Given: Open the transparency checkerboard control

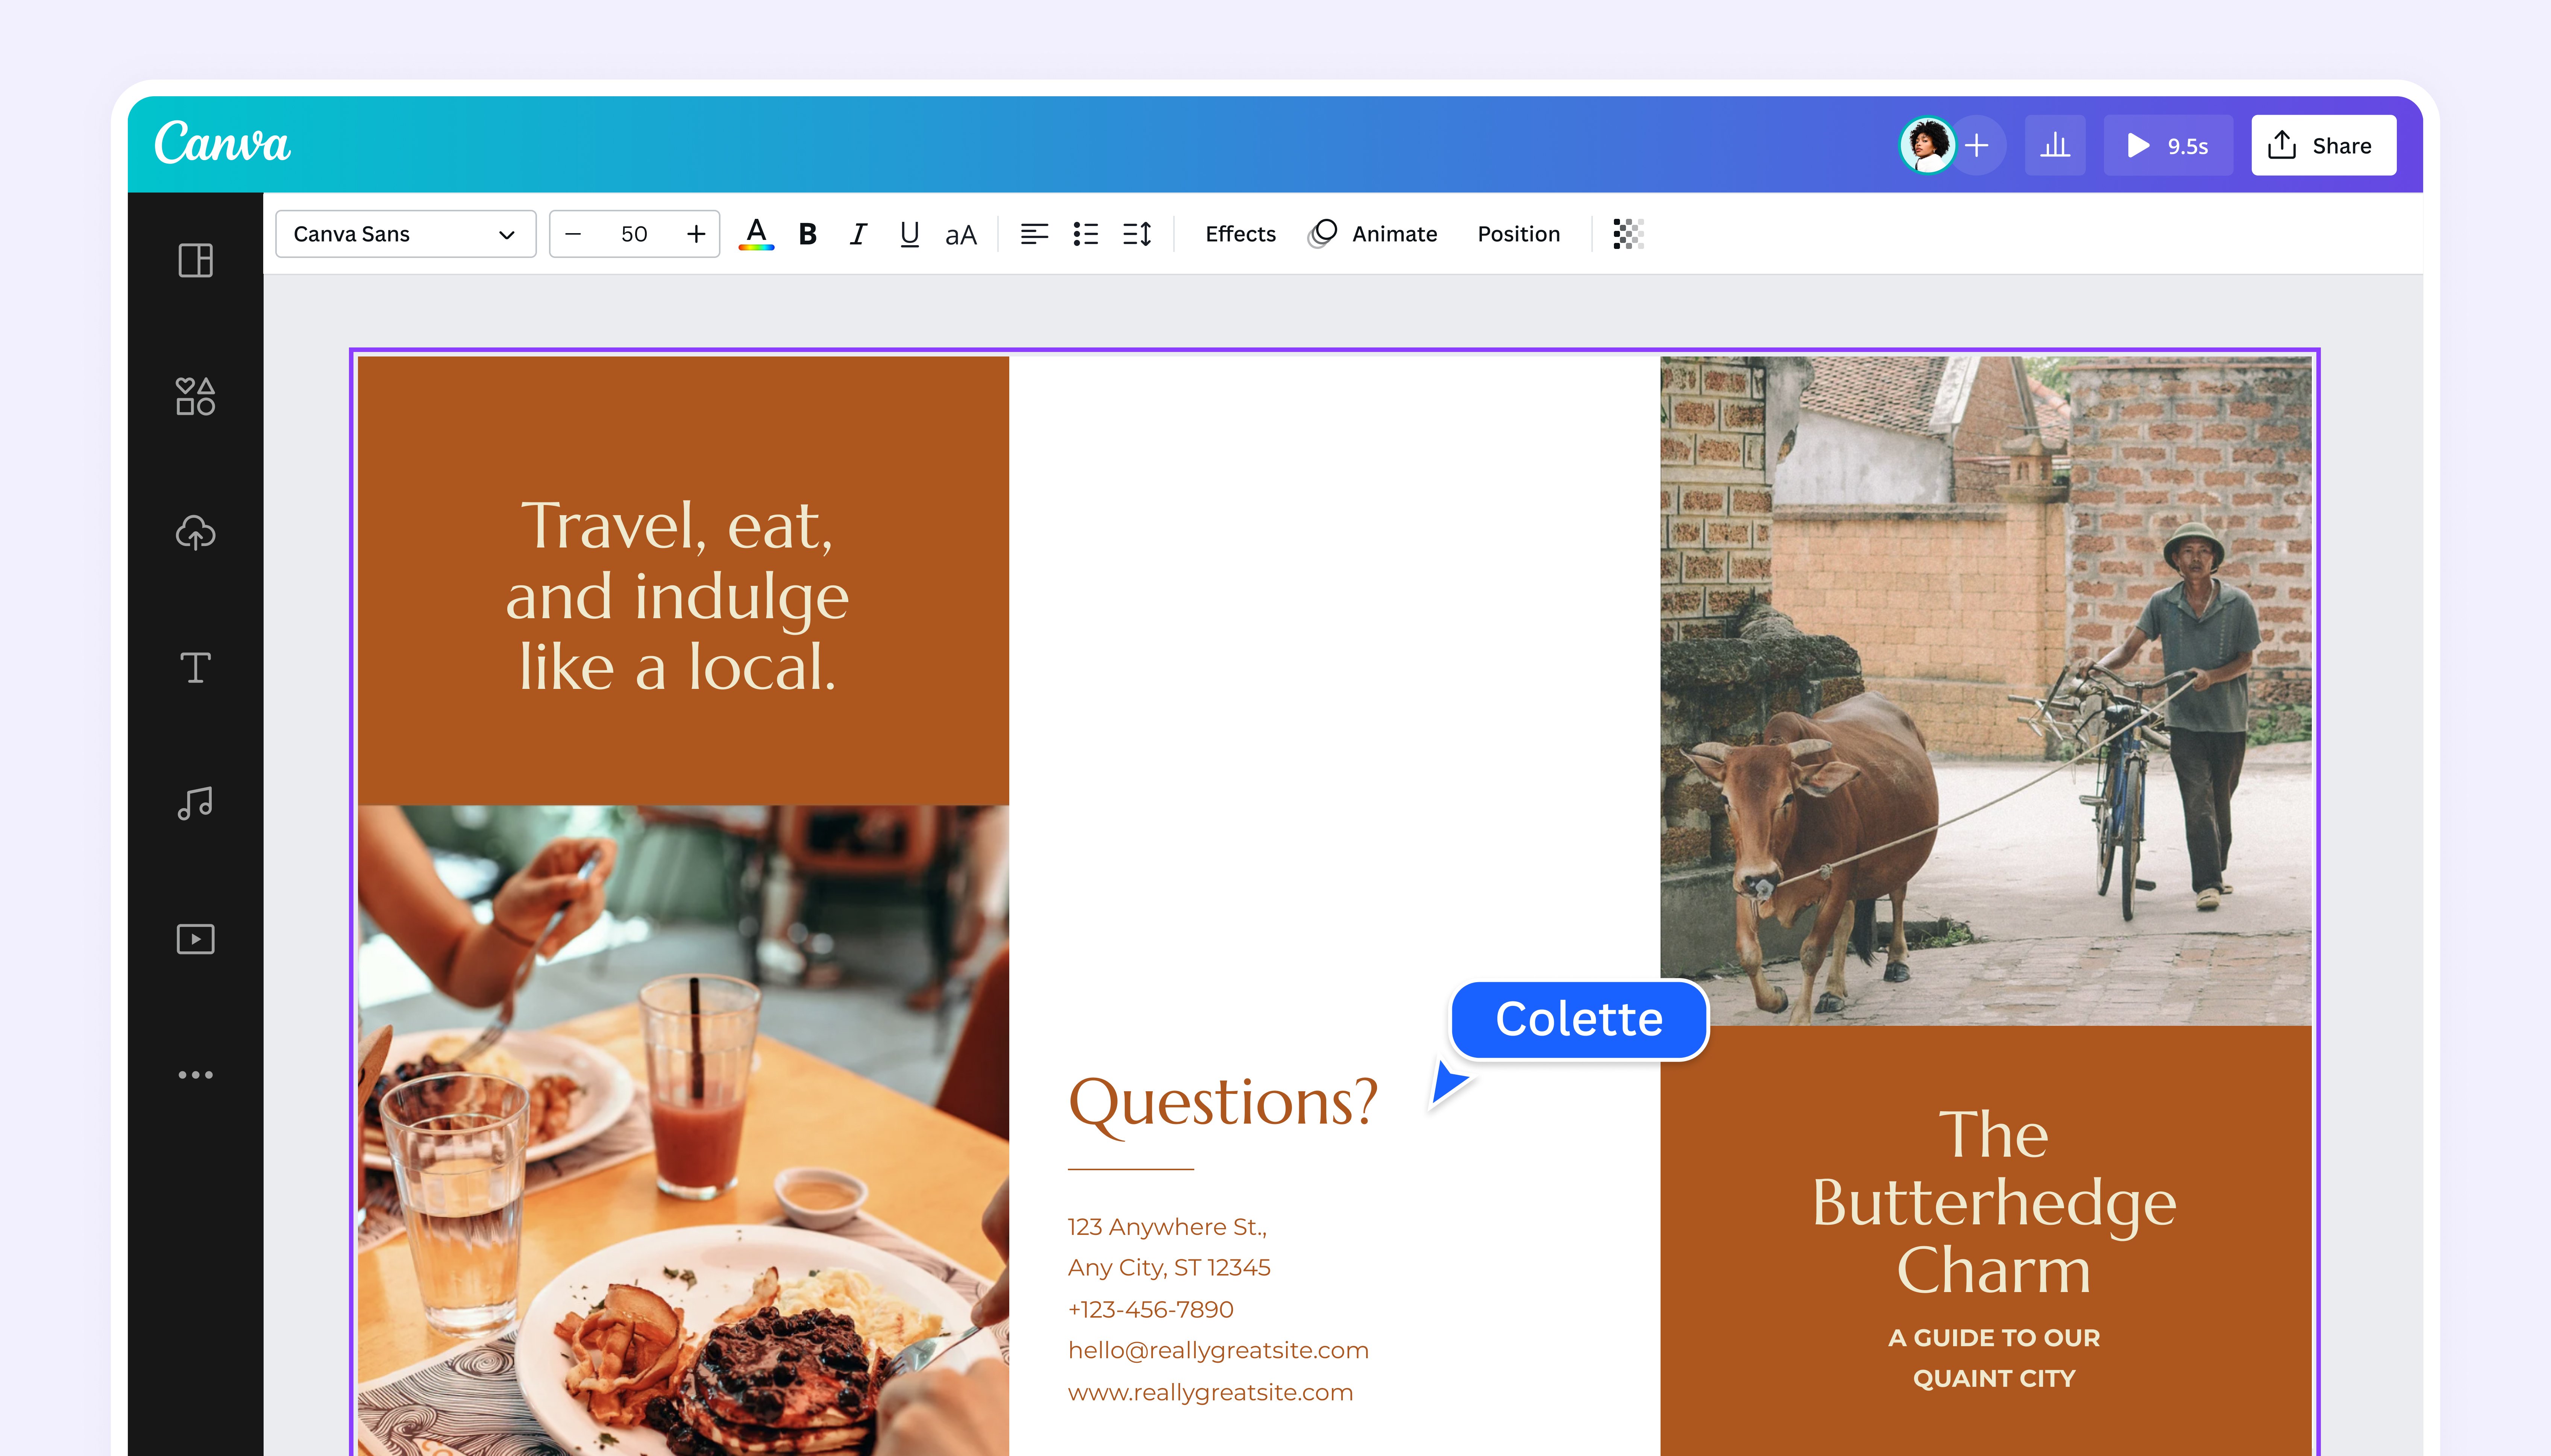Looking at the screenshot, I should (1628, 234).
